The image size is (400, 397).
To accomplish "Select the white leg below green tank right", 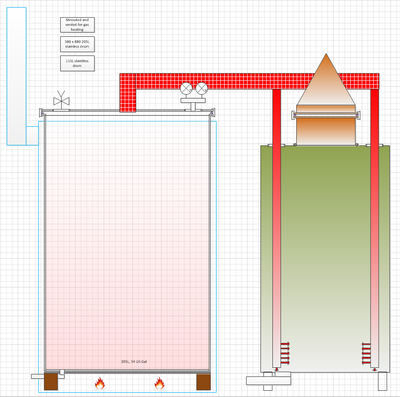I will pos(383,381).
